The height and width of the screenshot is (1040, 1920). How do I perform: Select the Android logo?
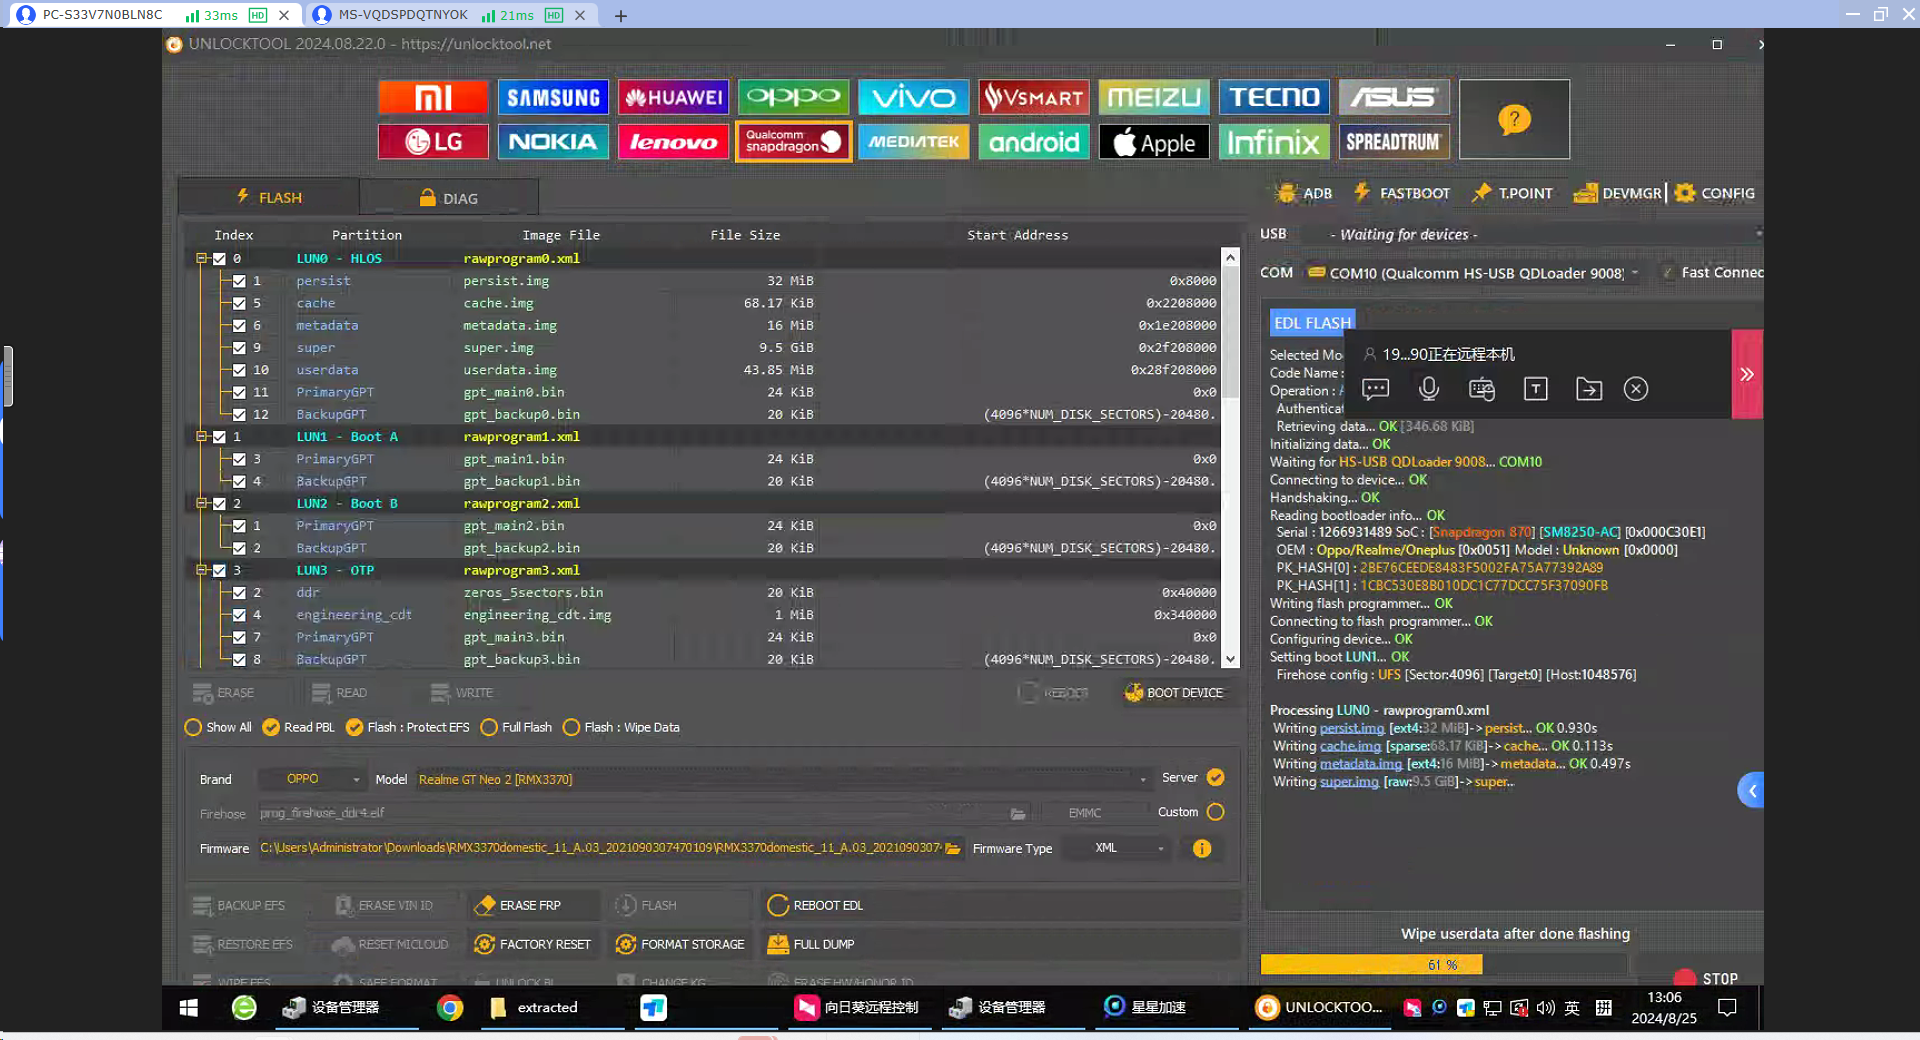(1033, 142)
